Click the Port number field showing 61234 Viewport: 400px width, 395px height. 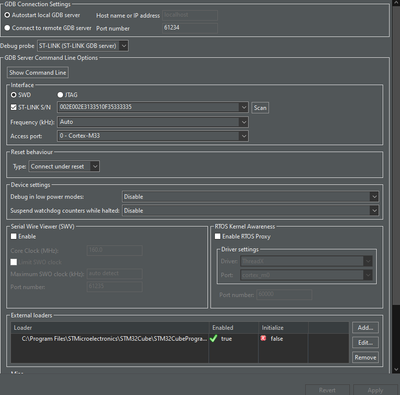190,28
